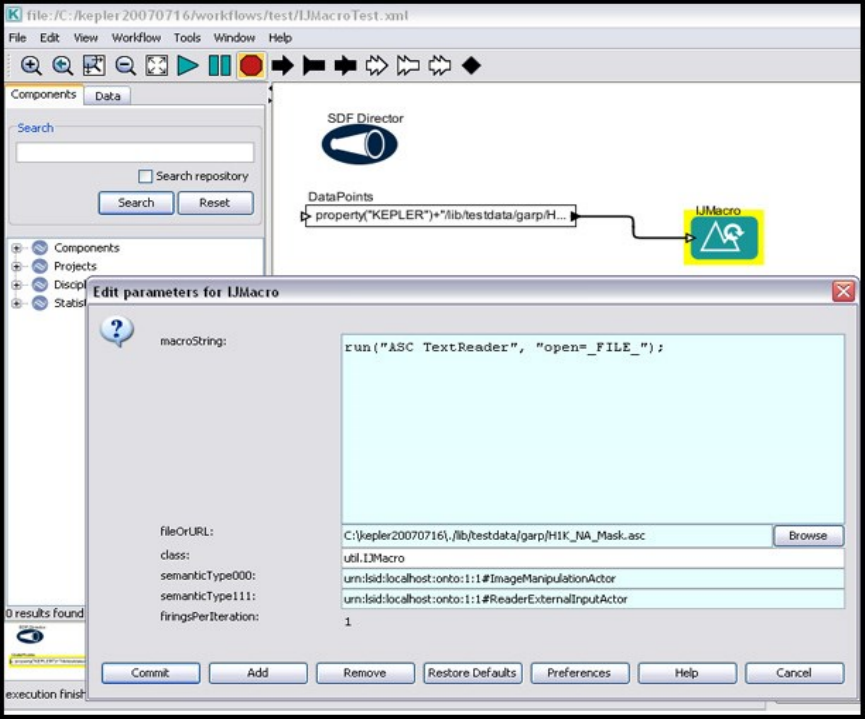The height and width of the screenshot is (719, 865).
Task: Open the Workflow menu
Action: pos(136,38)
